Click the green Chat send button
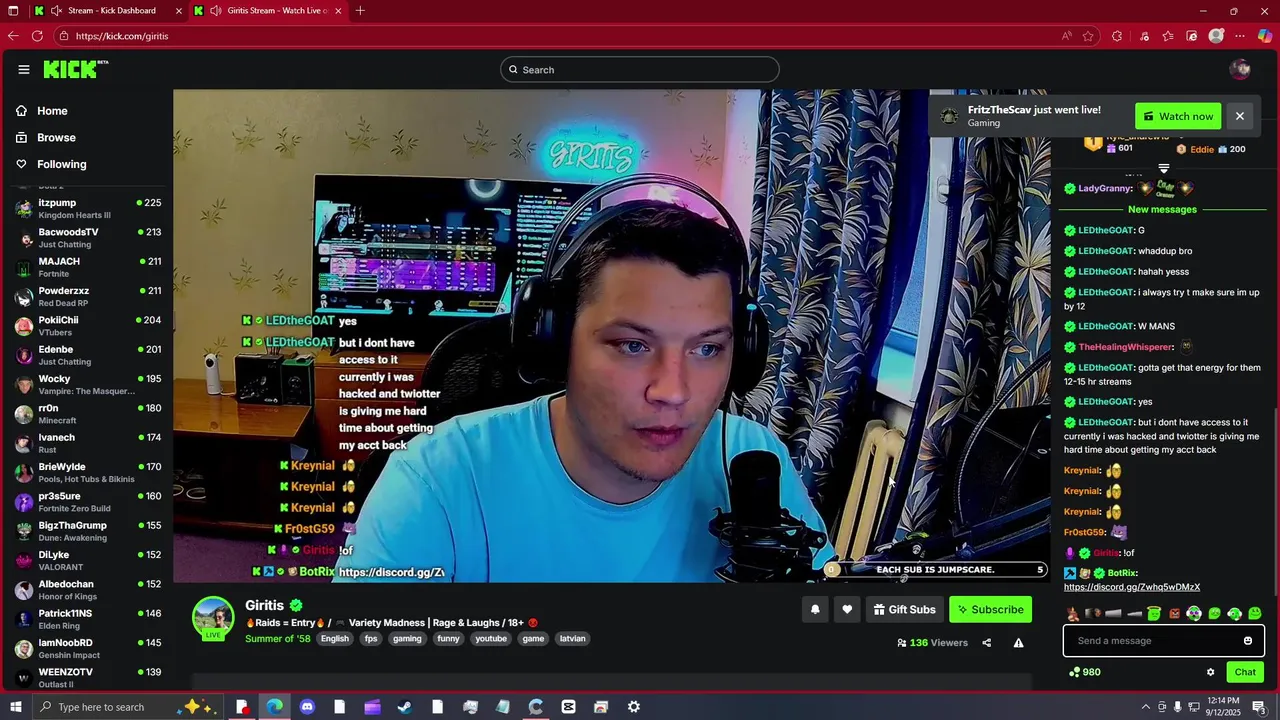The image size is (1280, 720). [1245, 672]
